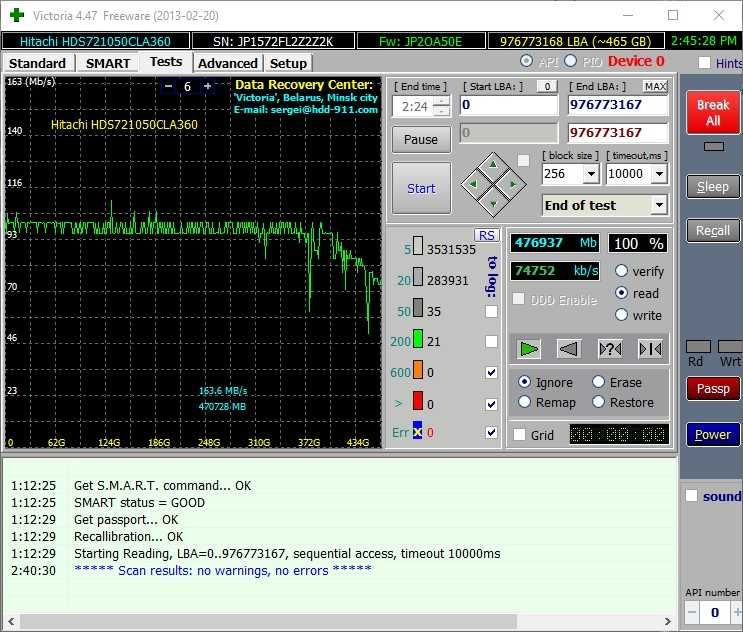Click the red Break All button

pos(713,113)
